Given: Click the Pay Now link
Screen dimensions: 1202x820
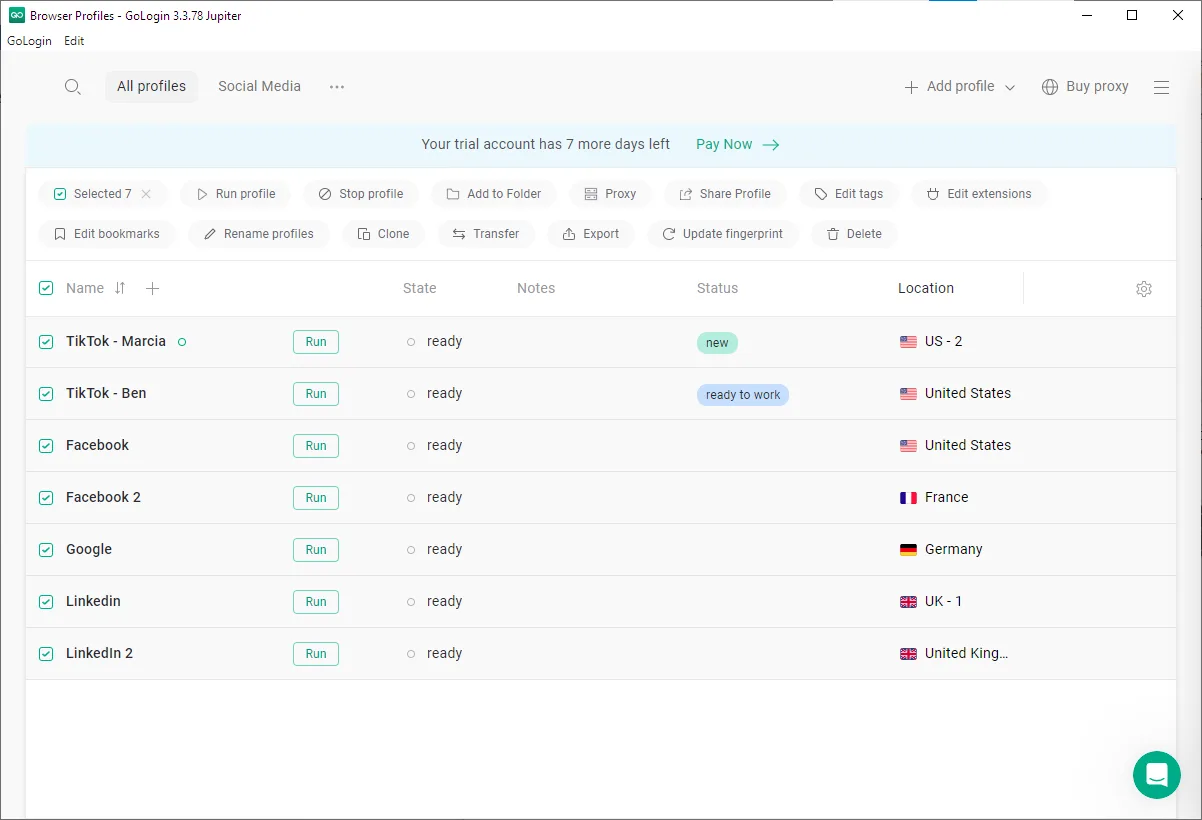Looking at the screenshot, I should point(737,144).
